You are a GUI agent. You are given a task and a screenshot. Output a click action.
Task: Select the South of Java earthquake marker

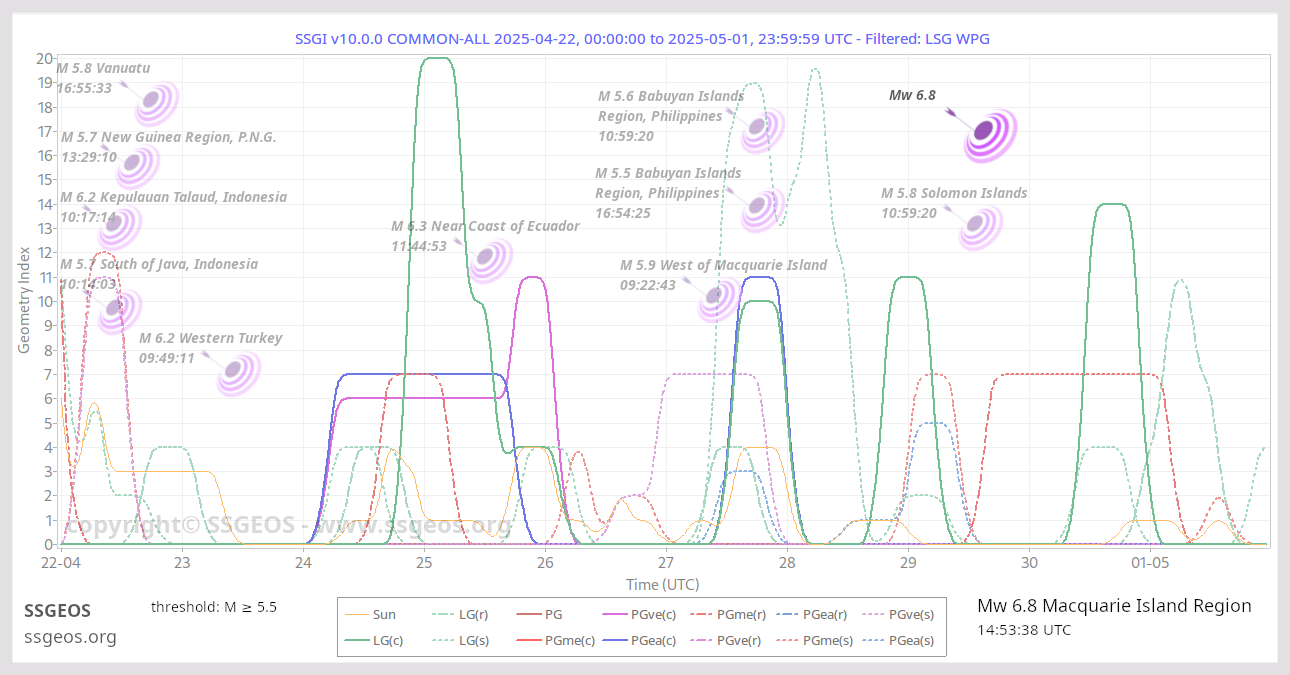(x=117, y=309)
